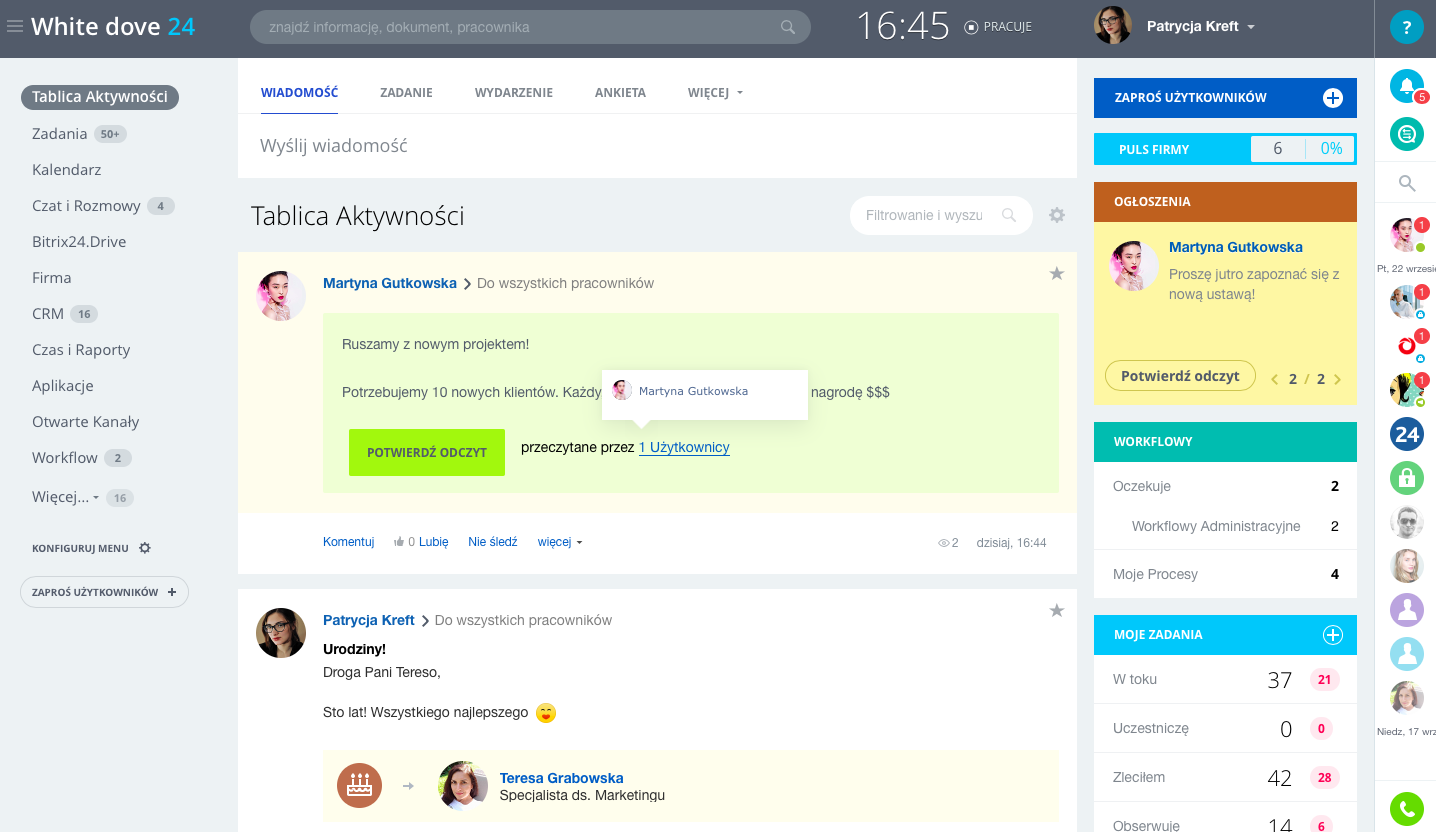1436x832 pixels.
Task: Toggle the Pracuję work status
Action: coord(997,27)
